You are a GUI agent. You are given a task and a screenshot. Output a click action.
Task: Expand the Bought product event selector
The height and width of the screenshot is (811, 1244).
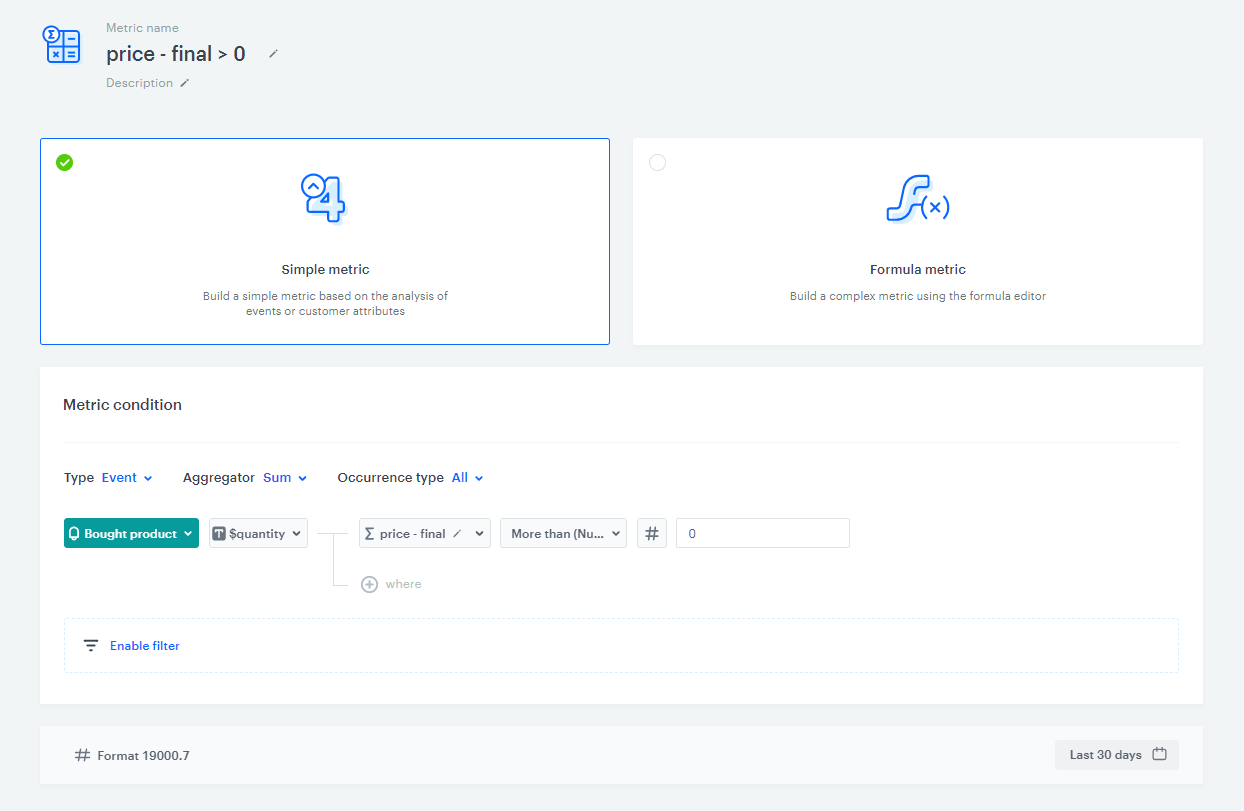(x=131, y=534)
